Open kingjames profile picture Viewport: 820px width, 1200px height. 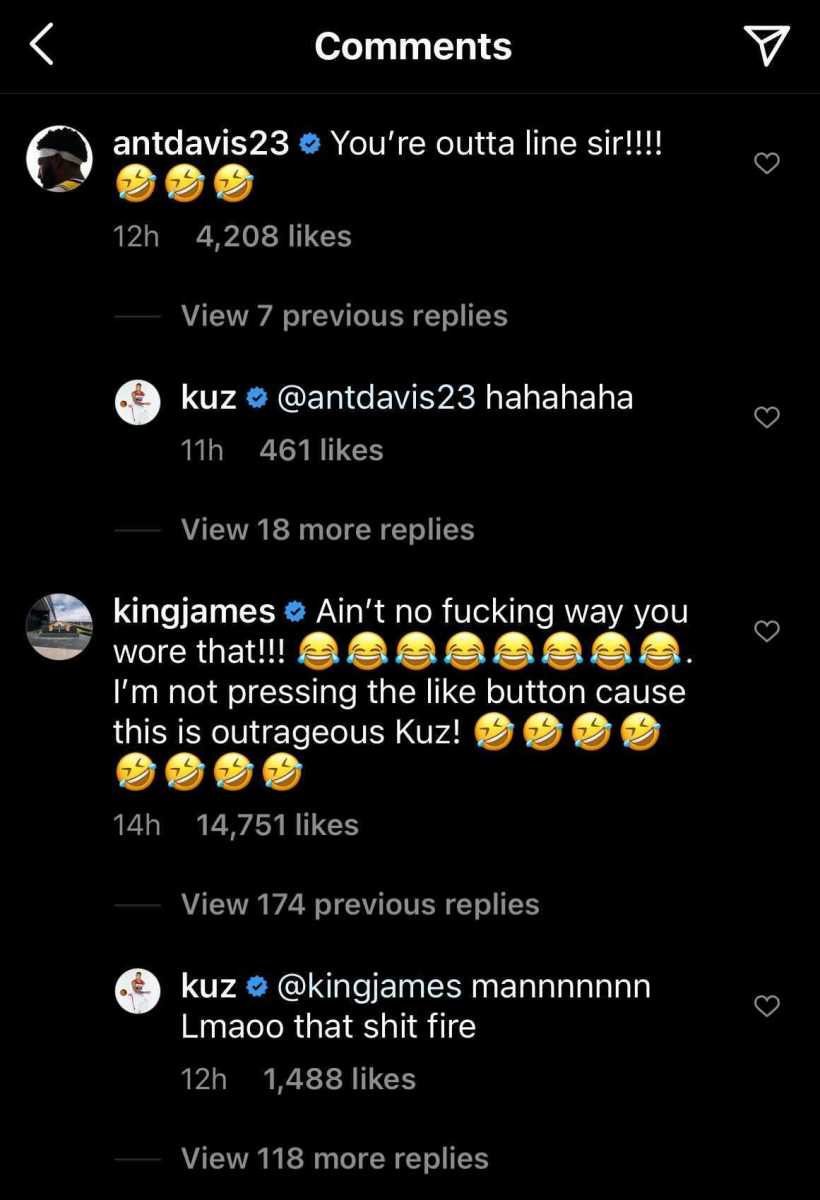coord(59,627)
